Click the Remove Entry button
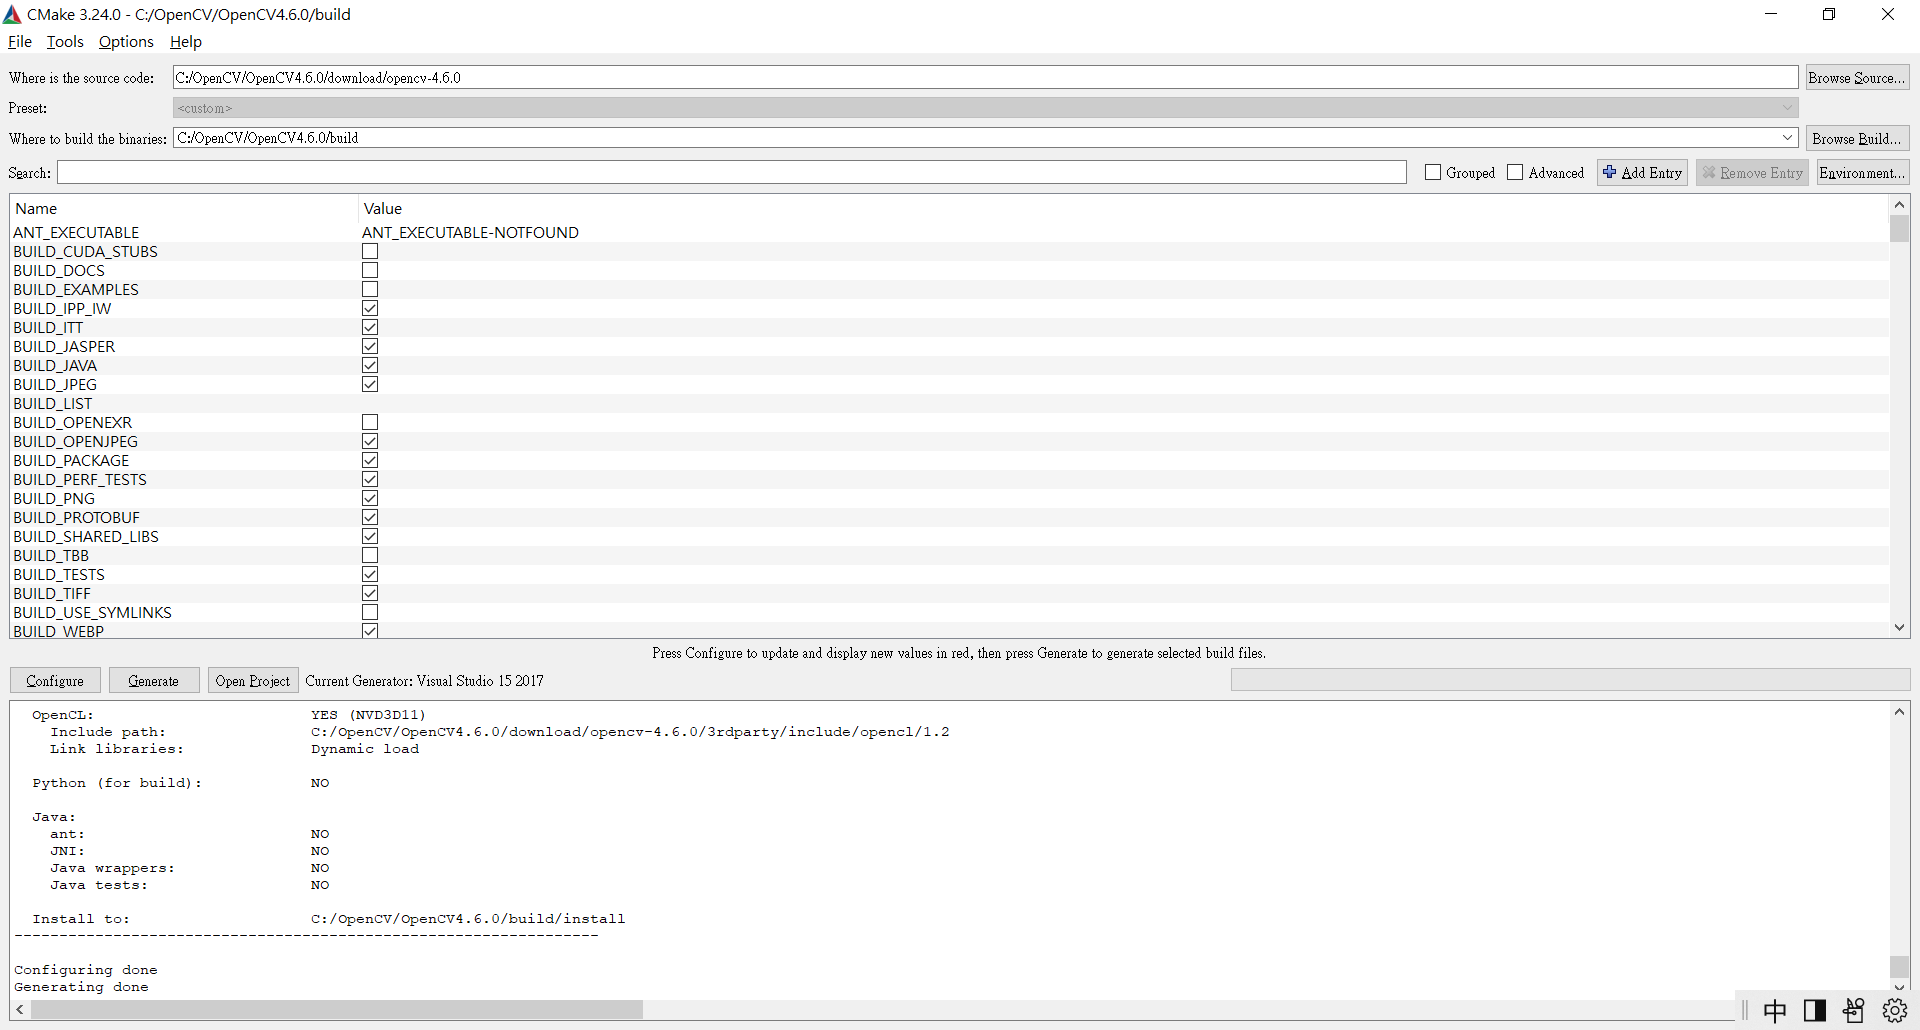Screen dimensions: 1920x1030 1752,173
